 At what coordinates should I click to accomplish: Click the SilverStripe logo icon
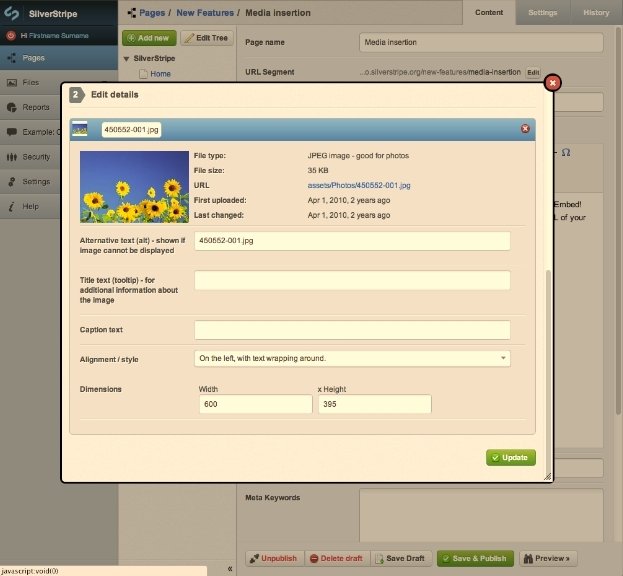[12, 14]
